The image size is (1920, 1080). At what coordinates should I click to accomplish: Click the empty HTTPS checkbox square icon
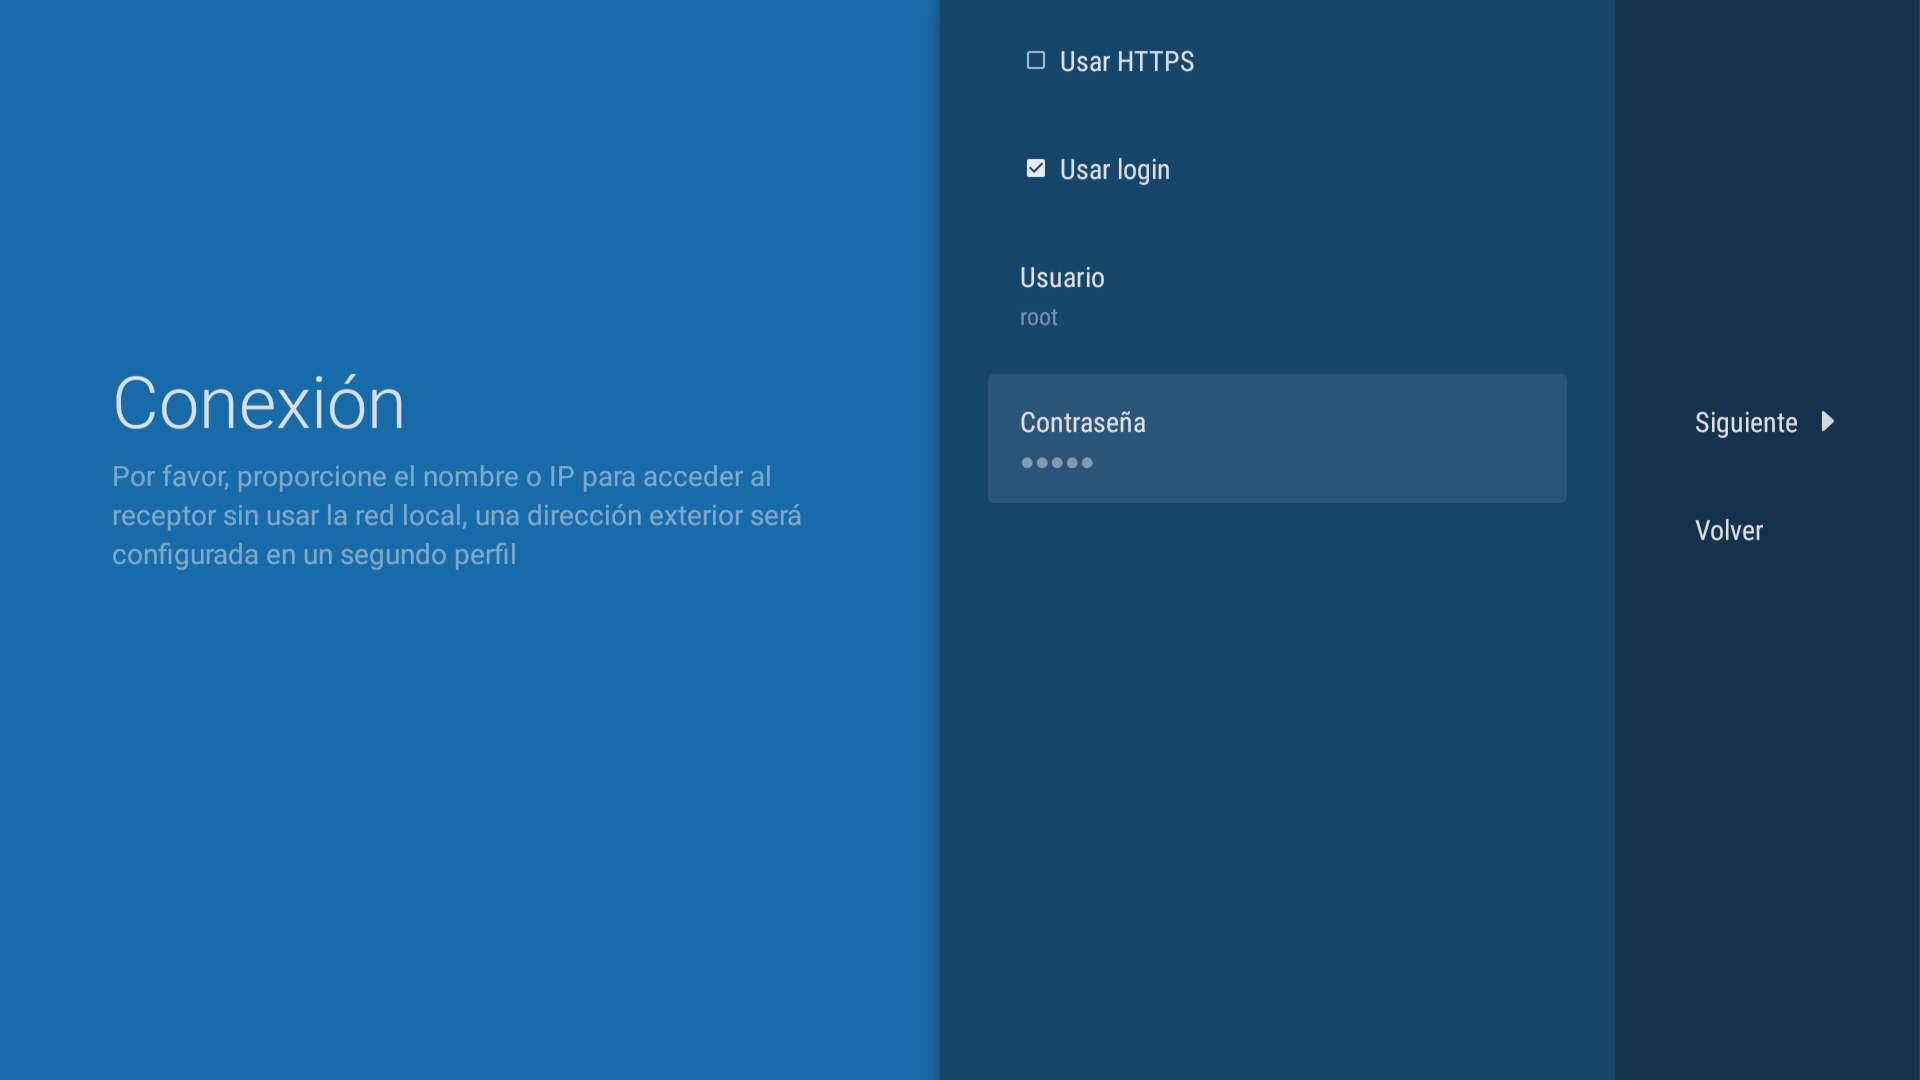point(1036,61)
